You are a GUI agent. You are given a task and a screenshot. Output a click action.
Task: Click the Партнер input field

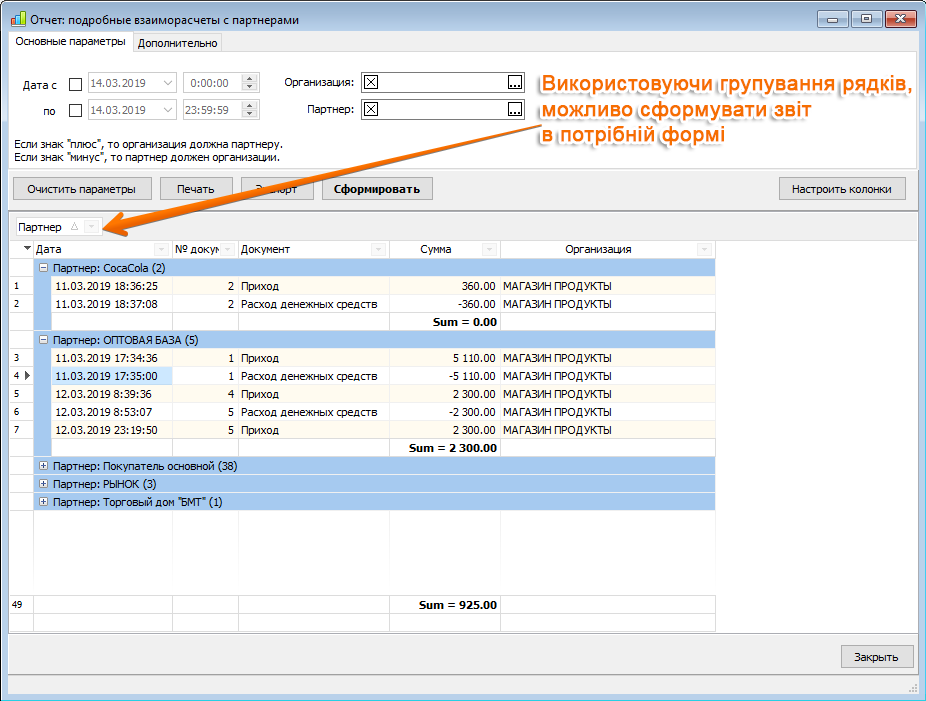[x=442, y=109]
